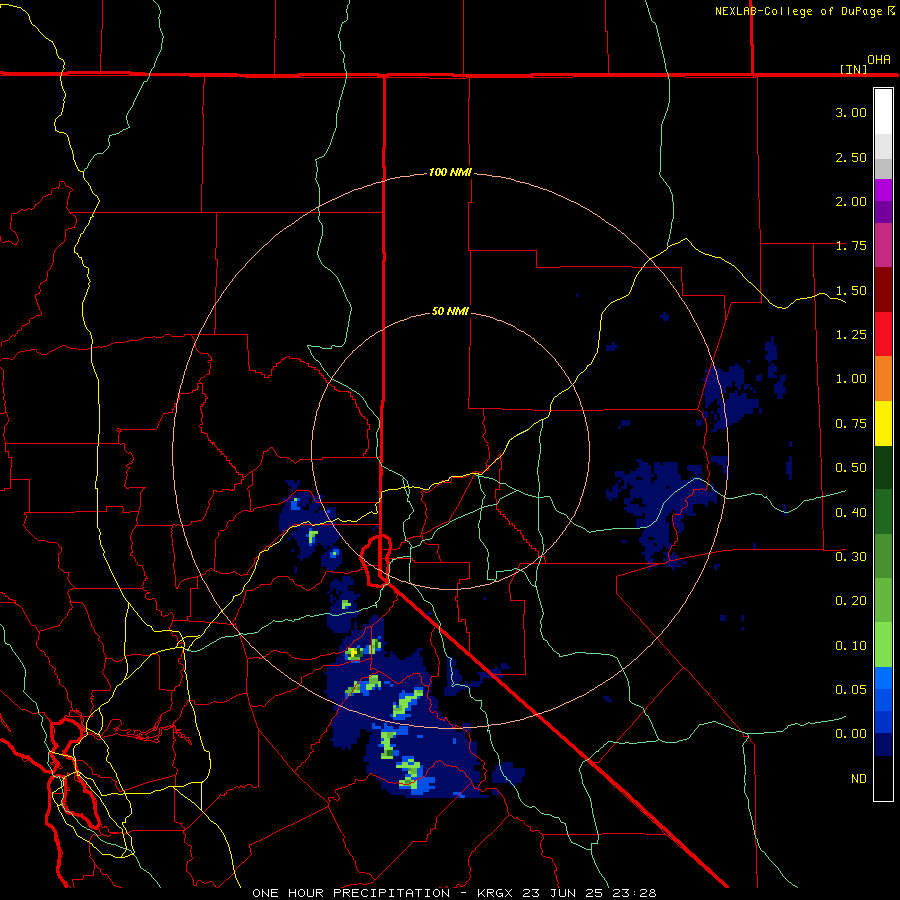
Task: Click the 1.00 legend value
Action: (851, 379)
